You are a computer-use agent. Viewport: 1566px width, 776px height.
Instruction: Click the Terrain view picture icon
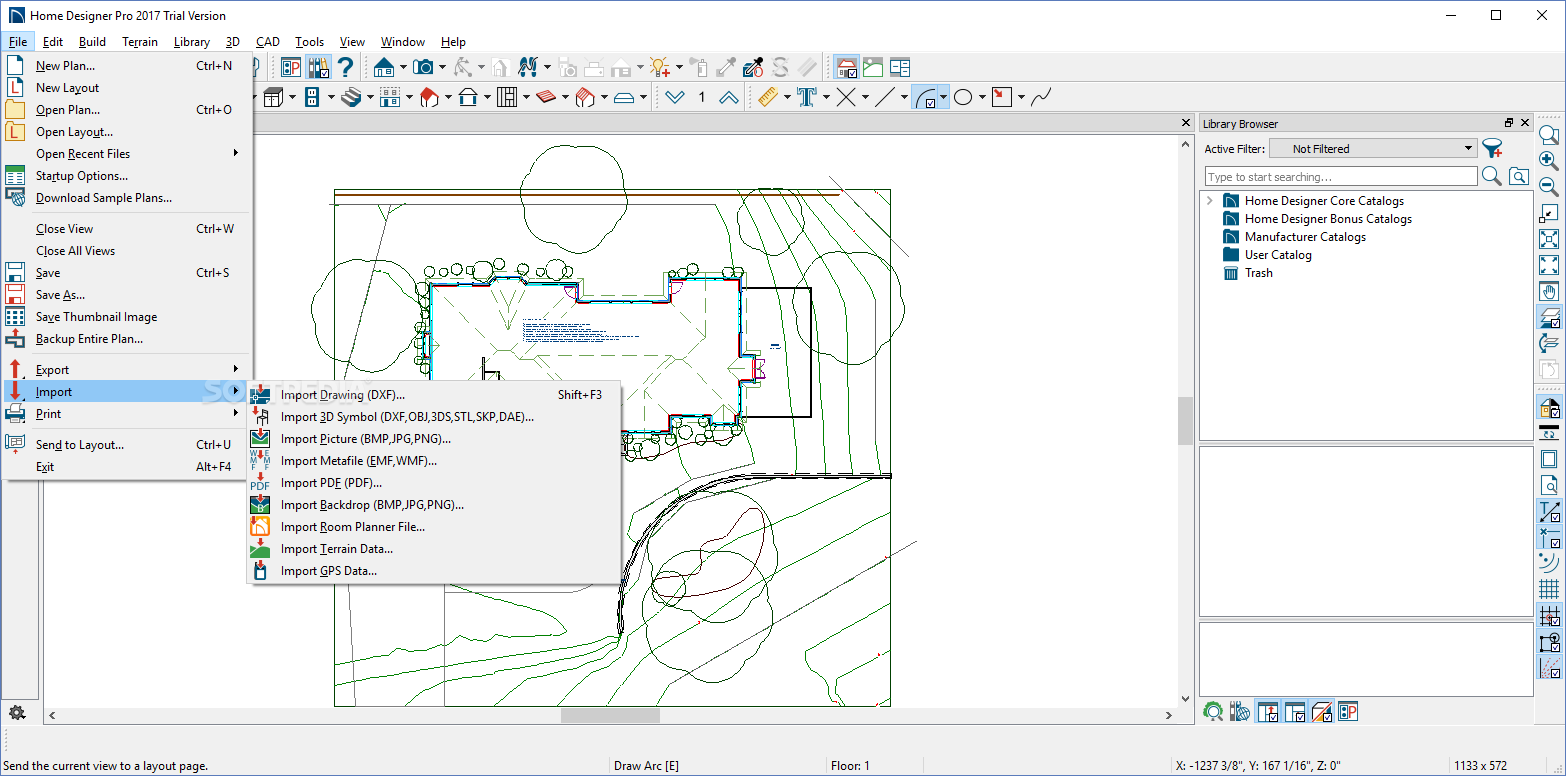[x=873, y=67]
